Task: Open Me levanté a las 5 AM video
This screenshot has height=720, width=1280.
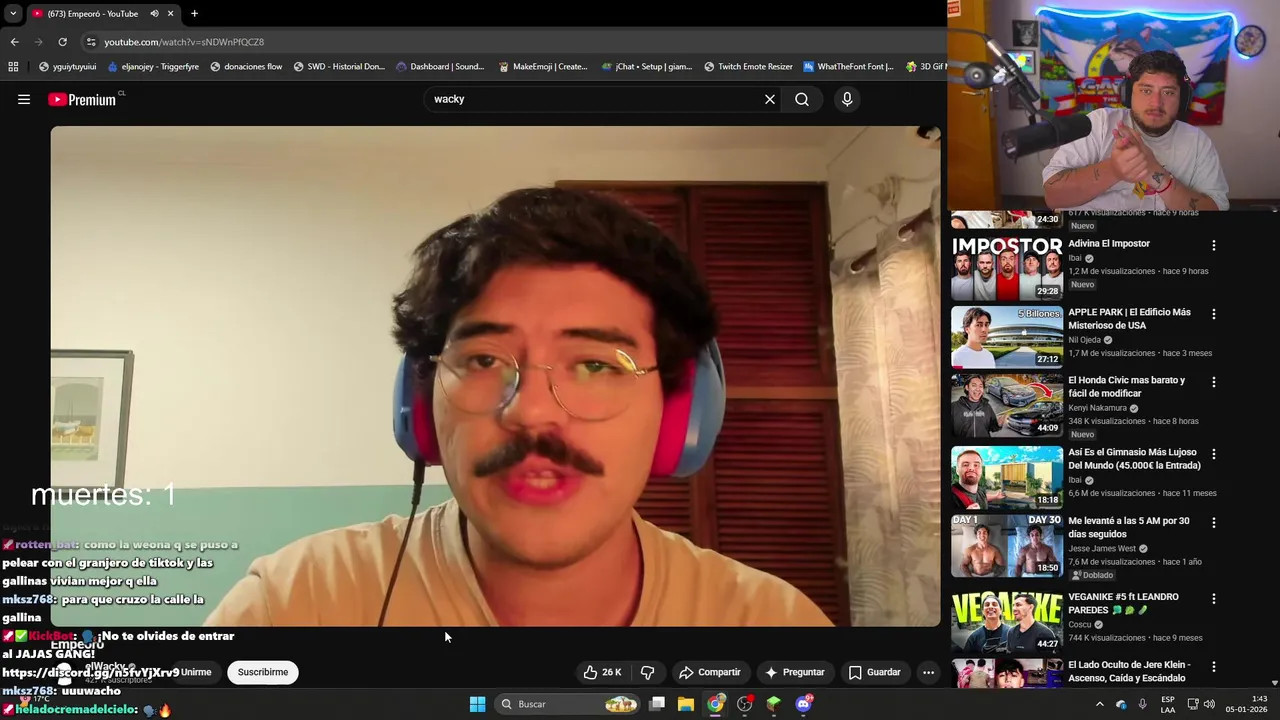Action: (1129, 527)
